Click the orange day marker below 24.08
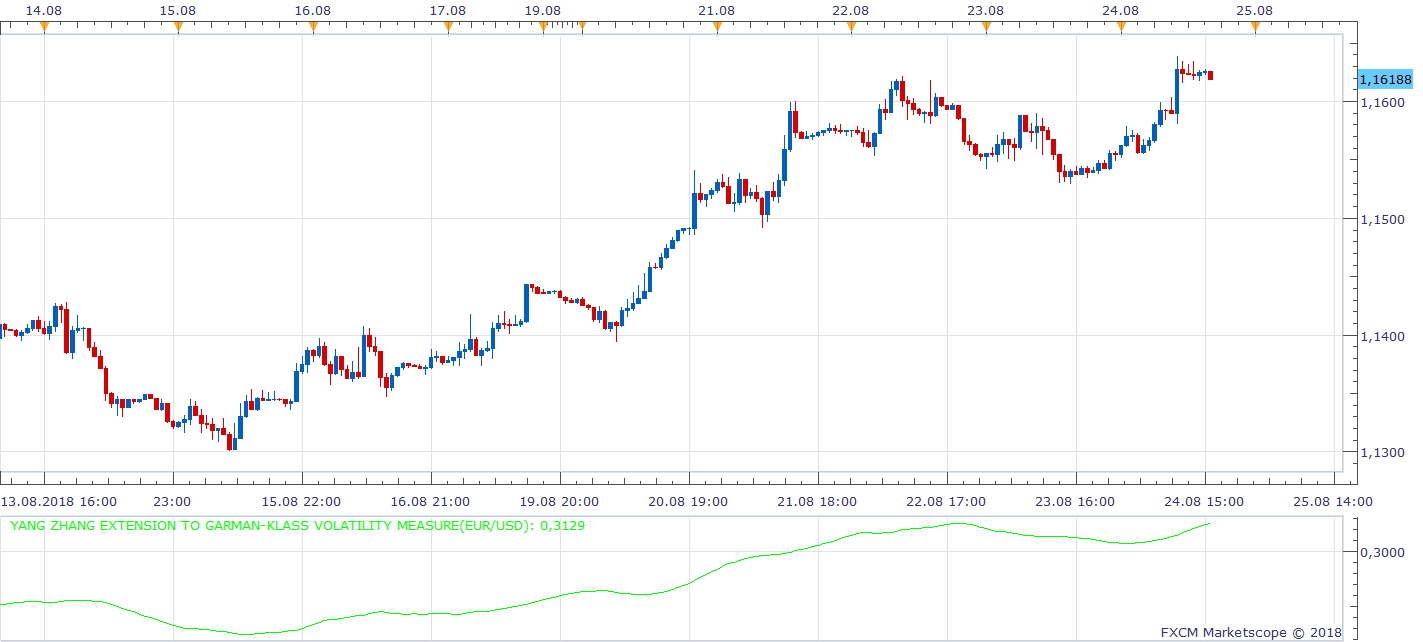Screen dimensions: 1423x642 (1121, 27)
